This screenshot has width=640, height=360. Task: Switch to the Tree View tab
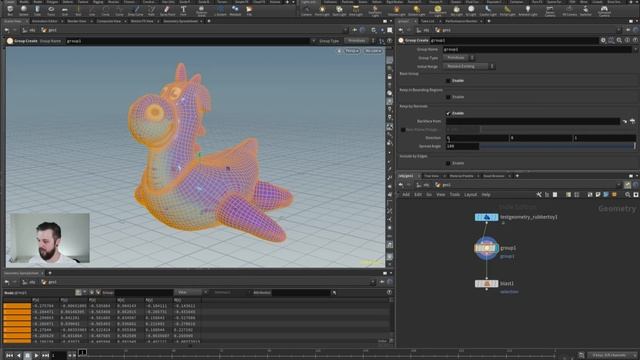click(x=431, y=176)
